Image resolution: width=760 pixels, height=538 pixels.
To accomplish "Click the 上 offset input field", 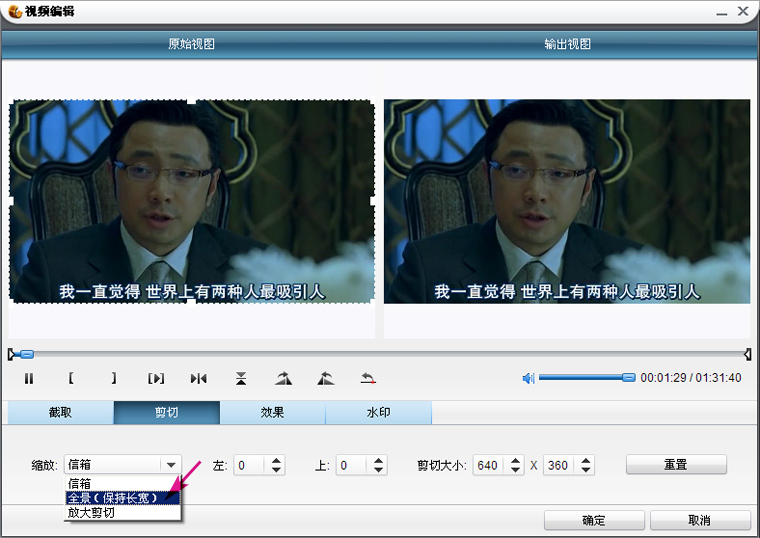I will [352, 465].
